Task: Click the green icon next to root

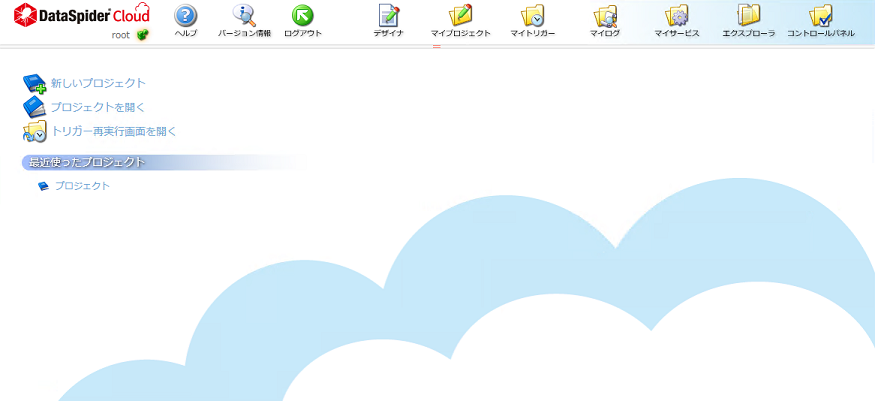Action: click(x=142, y=35)
